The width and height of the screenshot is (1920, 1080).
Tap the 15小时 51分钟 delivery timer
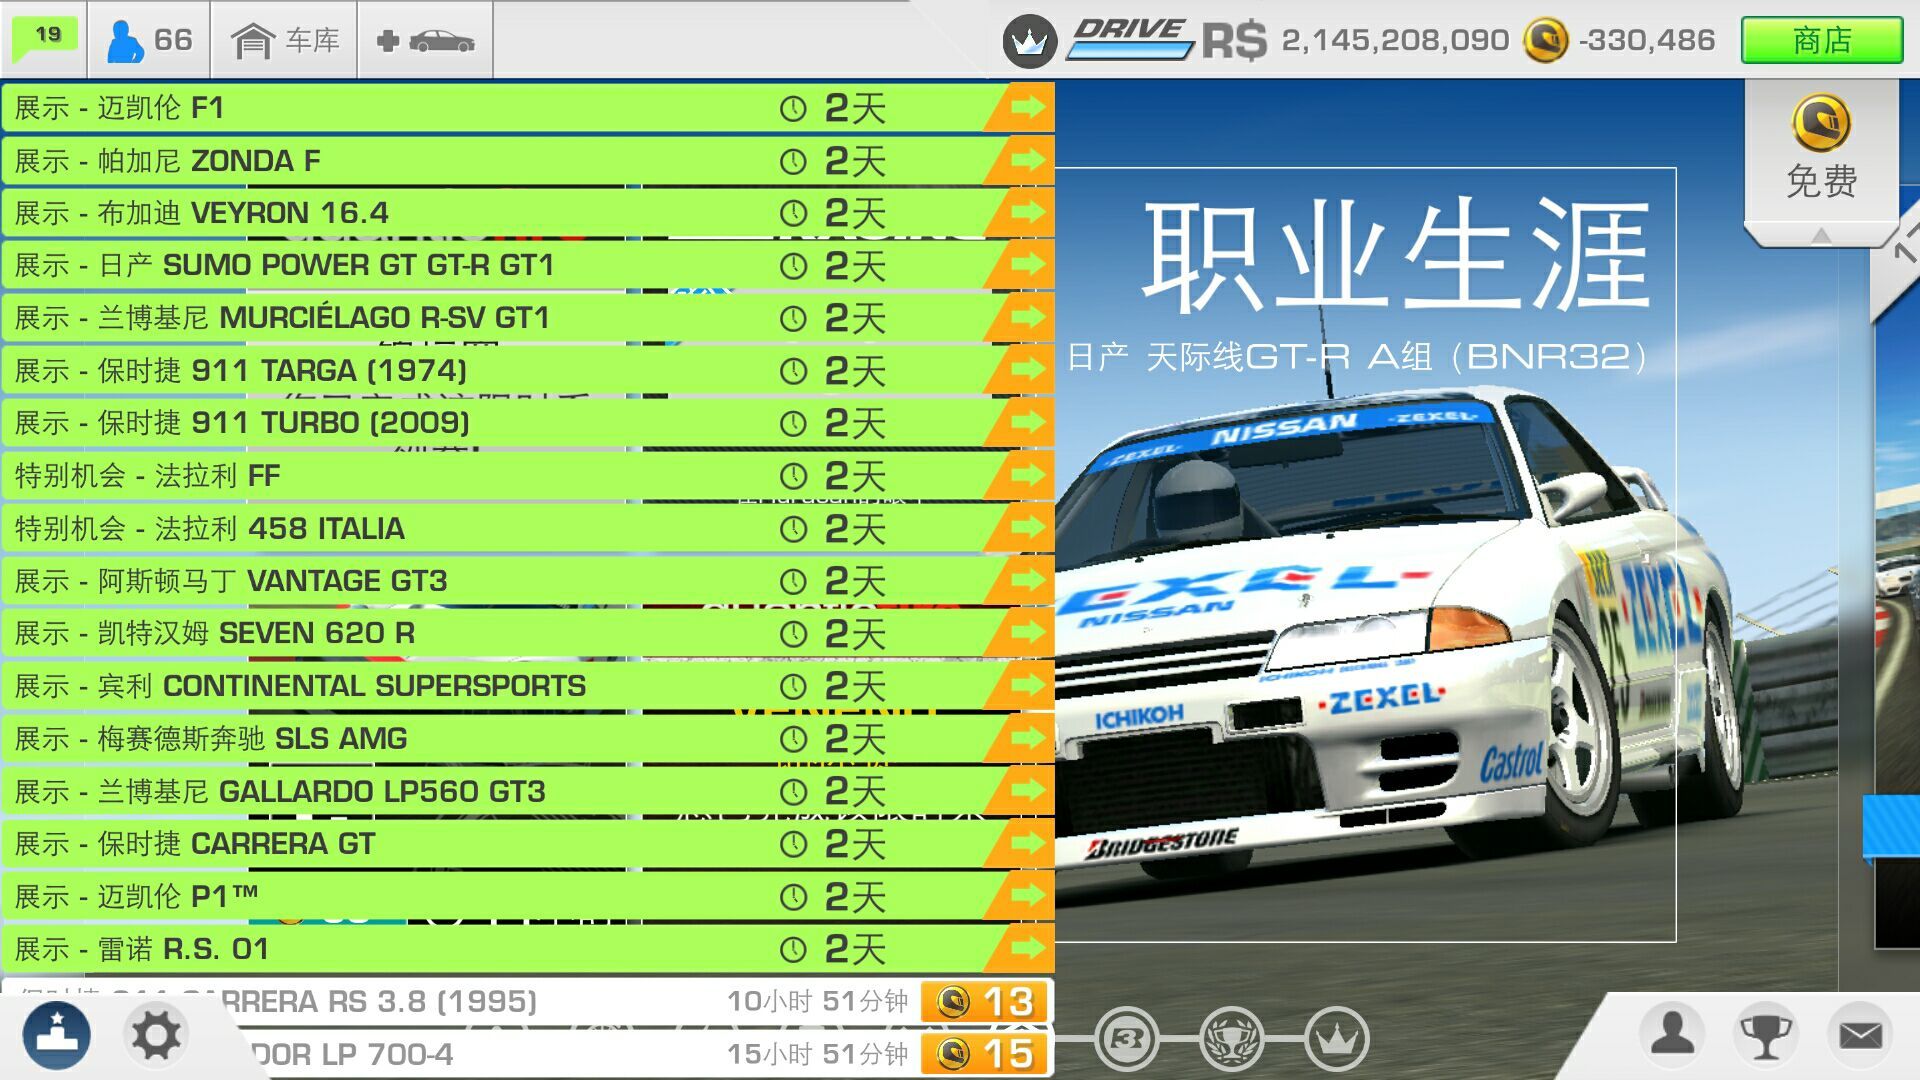point(817,1054)
